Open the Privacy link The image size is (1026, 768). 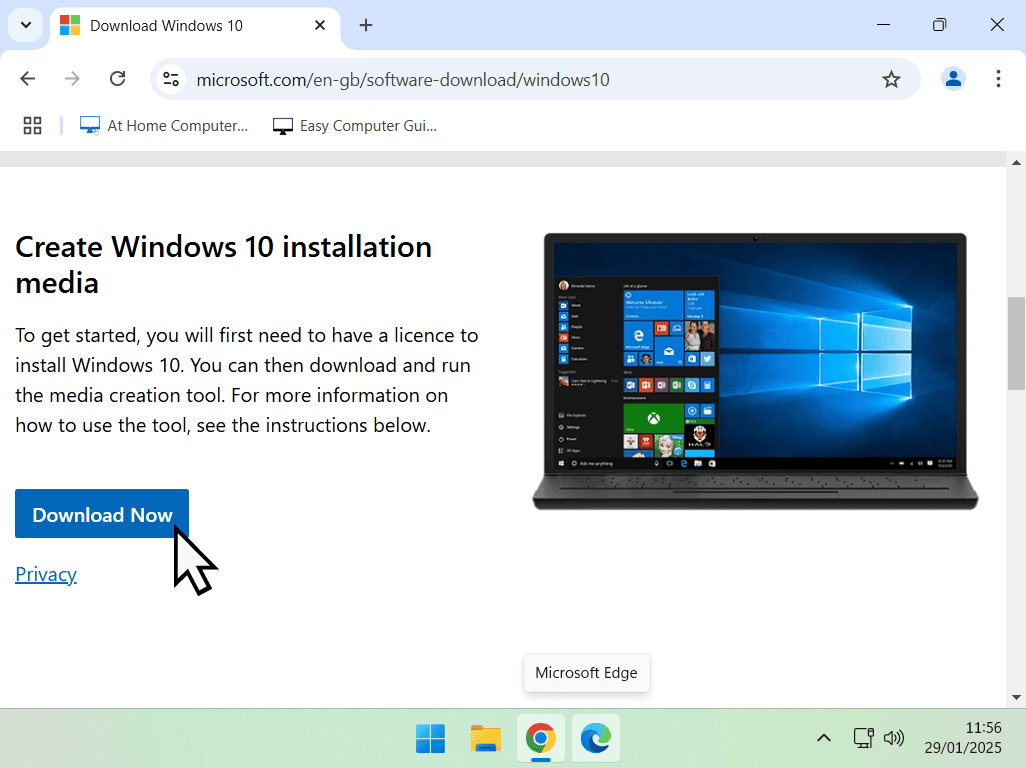[45, 574]
